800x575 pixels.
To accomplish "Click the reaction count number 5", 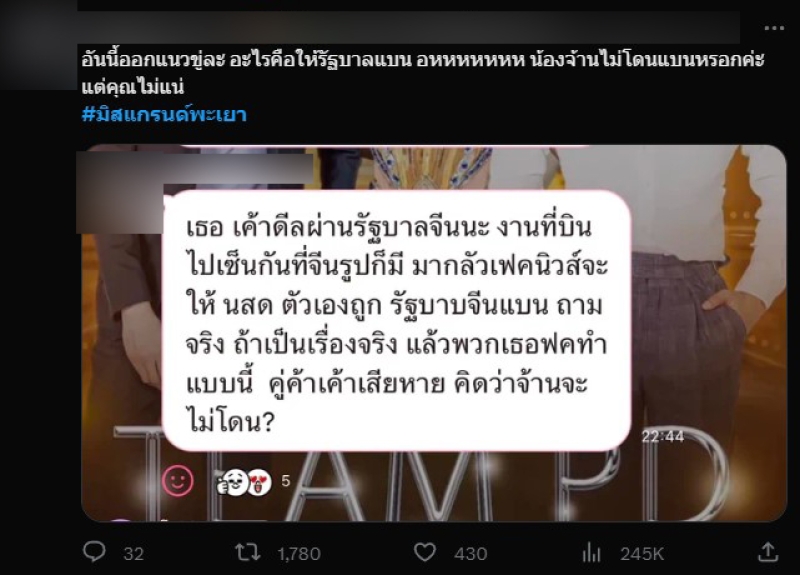I will tap(286, 481).
